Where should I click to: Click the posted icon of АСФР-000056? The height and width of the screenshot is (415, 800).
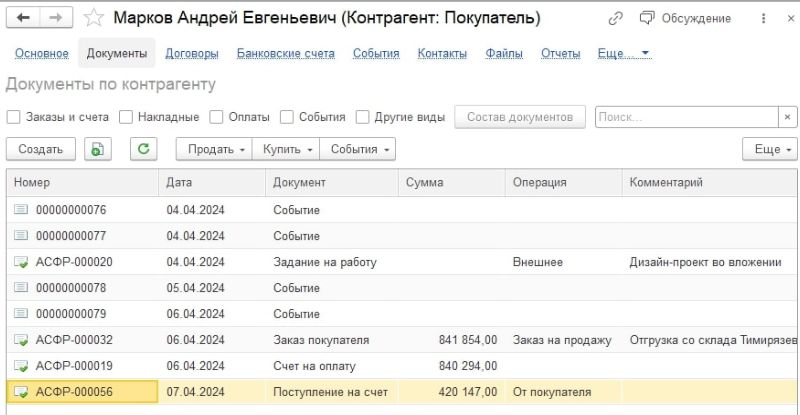tap(21, 392)
